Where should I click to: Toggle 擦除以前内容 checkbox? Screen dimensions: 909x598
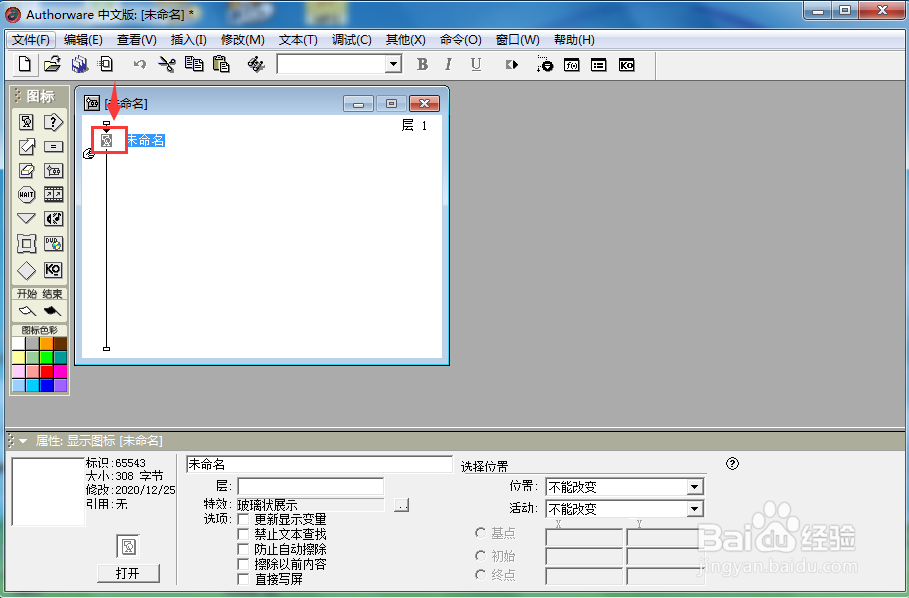[x=243, y=564]
